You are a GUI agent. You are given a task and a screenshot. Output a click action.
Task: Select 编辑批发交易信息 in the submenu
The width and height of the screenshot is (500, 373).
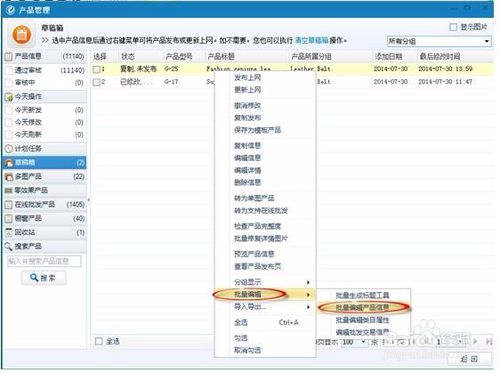(x=363, y=332)
